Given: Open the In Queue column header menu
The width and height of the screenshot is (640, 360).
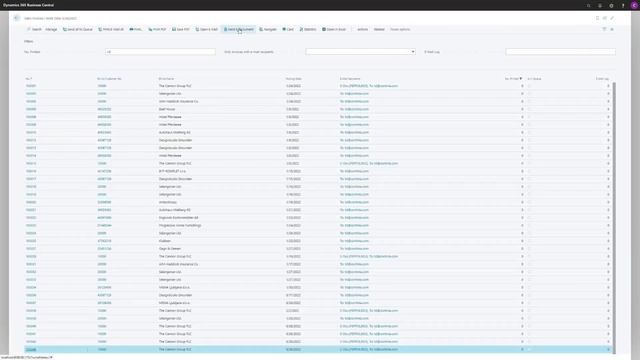Looking at the screenshot, I should pyautogui.click(x=534, y=79).
